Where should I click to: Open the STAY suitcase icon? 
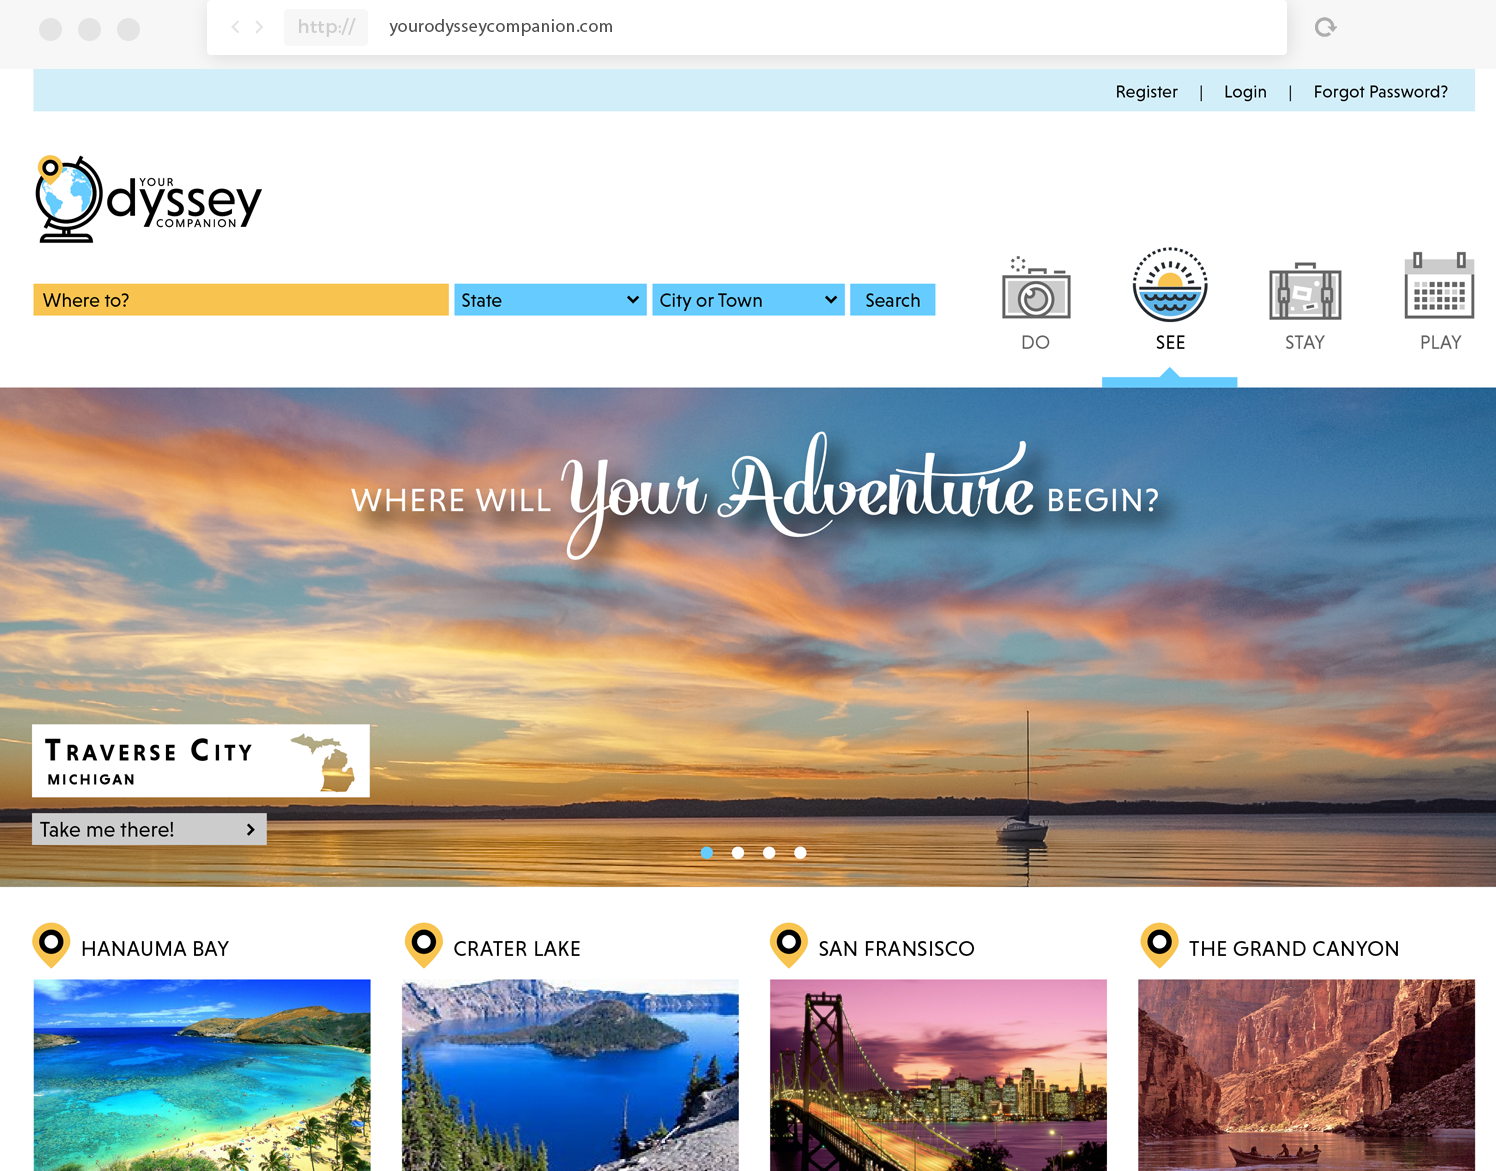point(1305,291)
